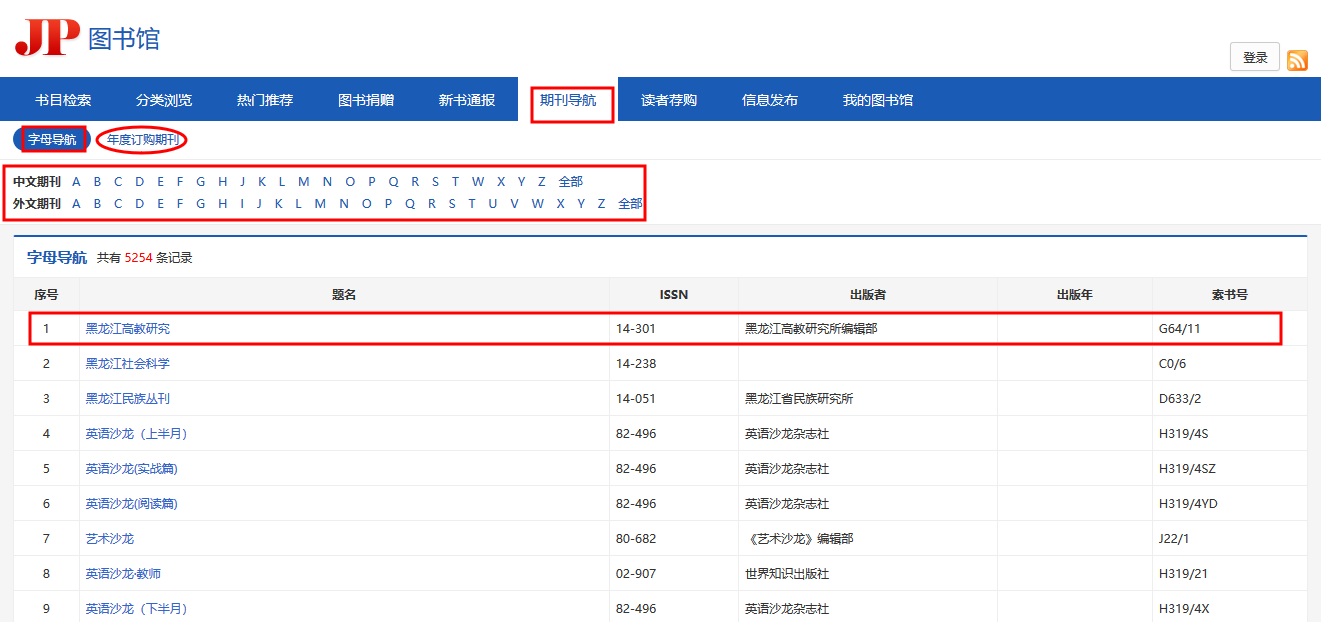
Task: Click call number J22/1
Action: click(x=1174, y=539)
